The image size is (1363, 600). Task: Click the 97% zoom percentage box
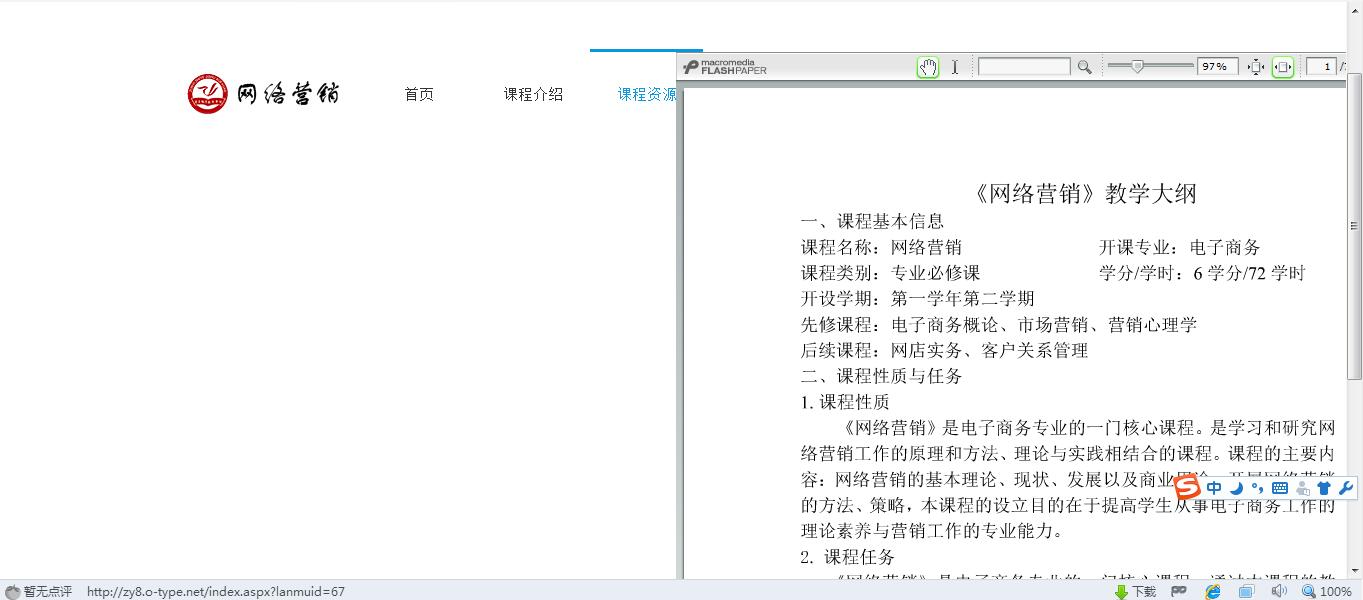coord(1218,67)
